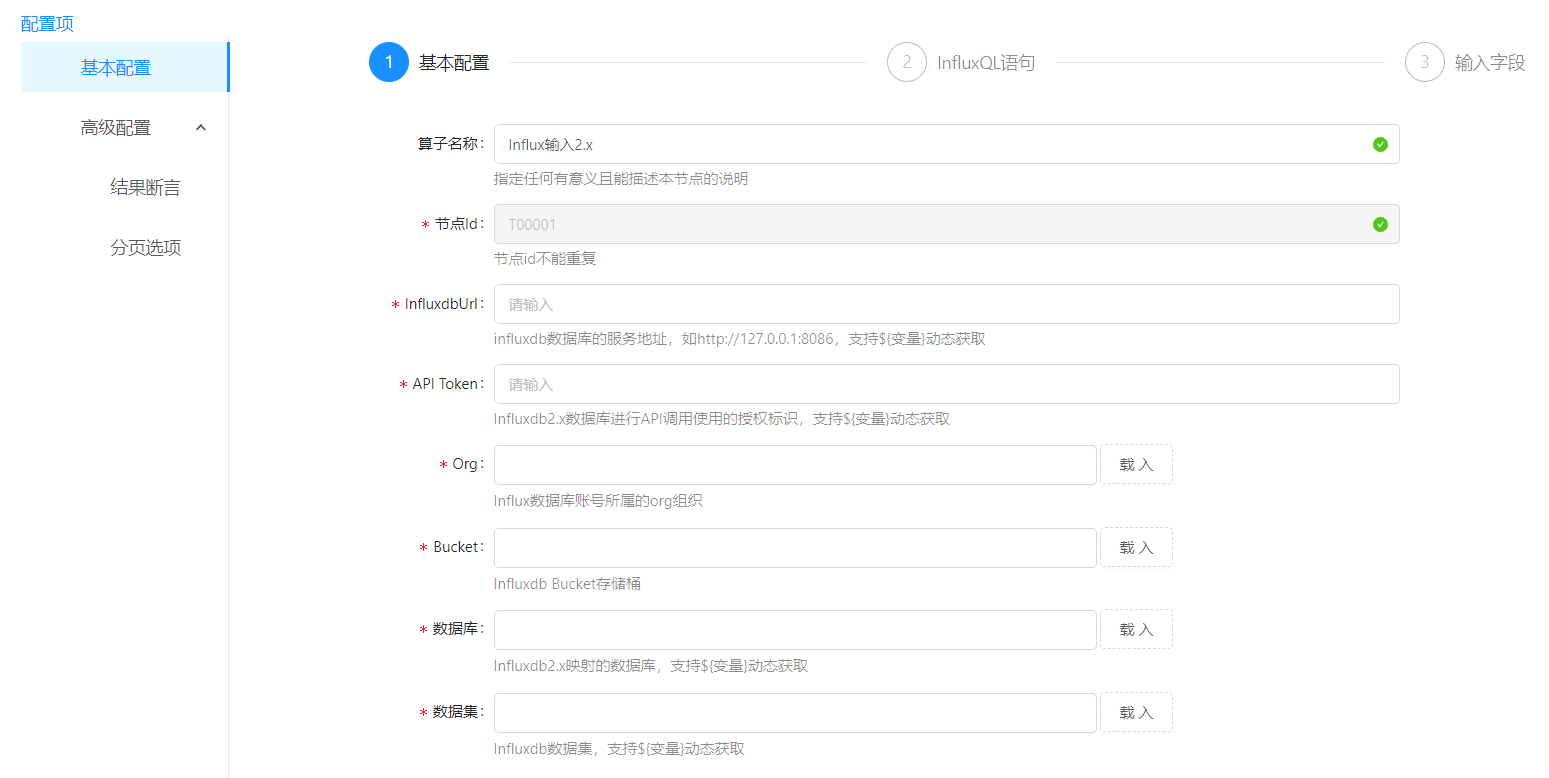Select 基本配置 in the left sidebar
This screenshot has width=1549, height=778.
pos(116,68)
